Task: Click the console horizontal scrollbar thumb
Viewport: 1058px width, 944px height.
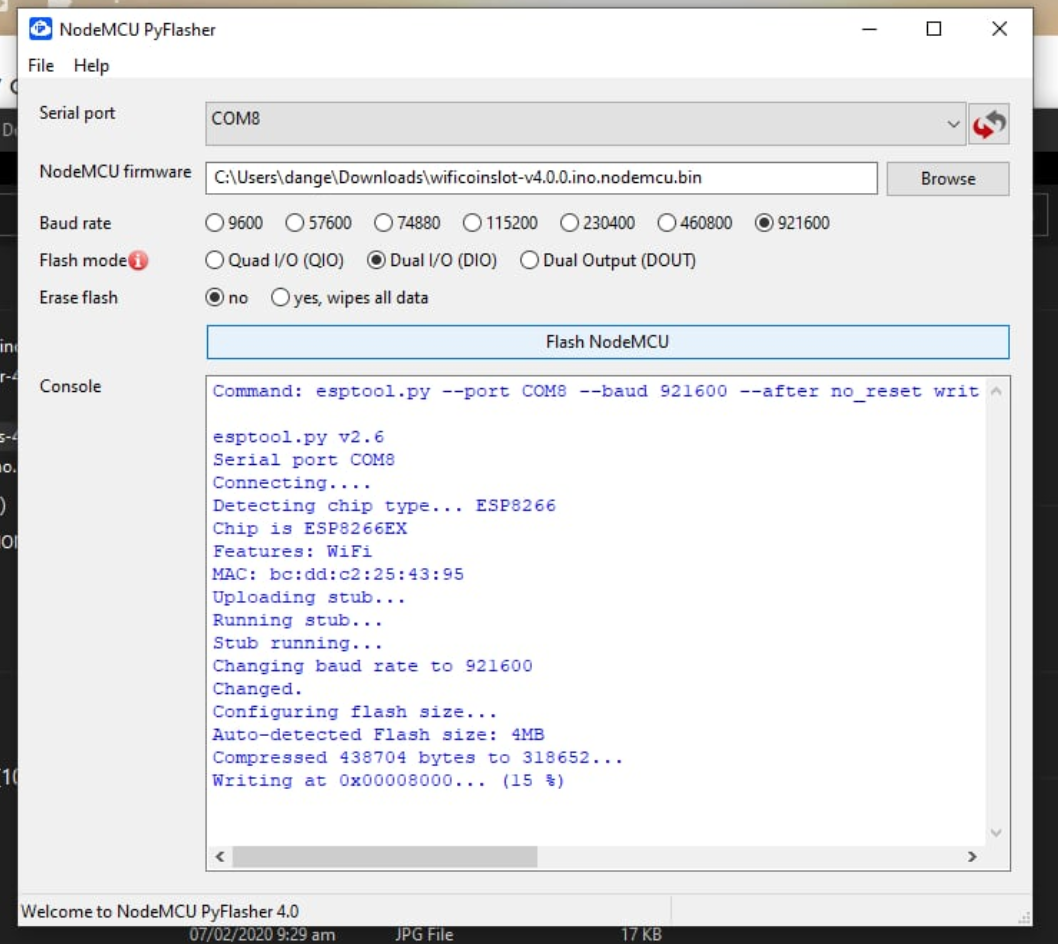Action: point(384,857)
